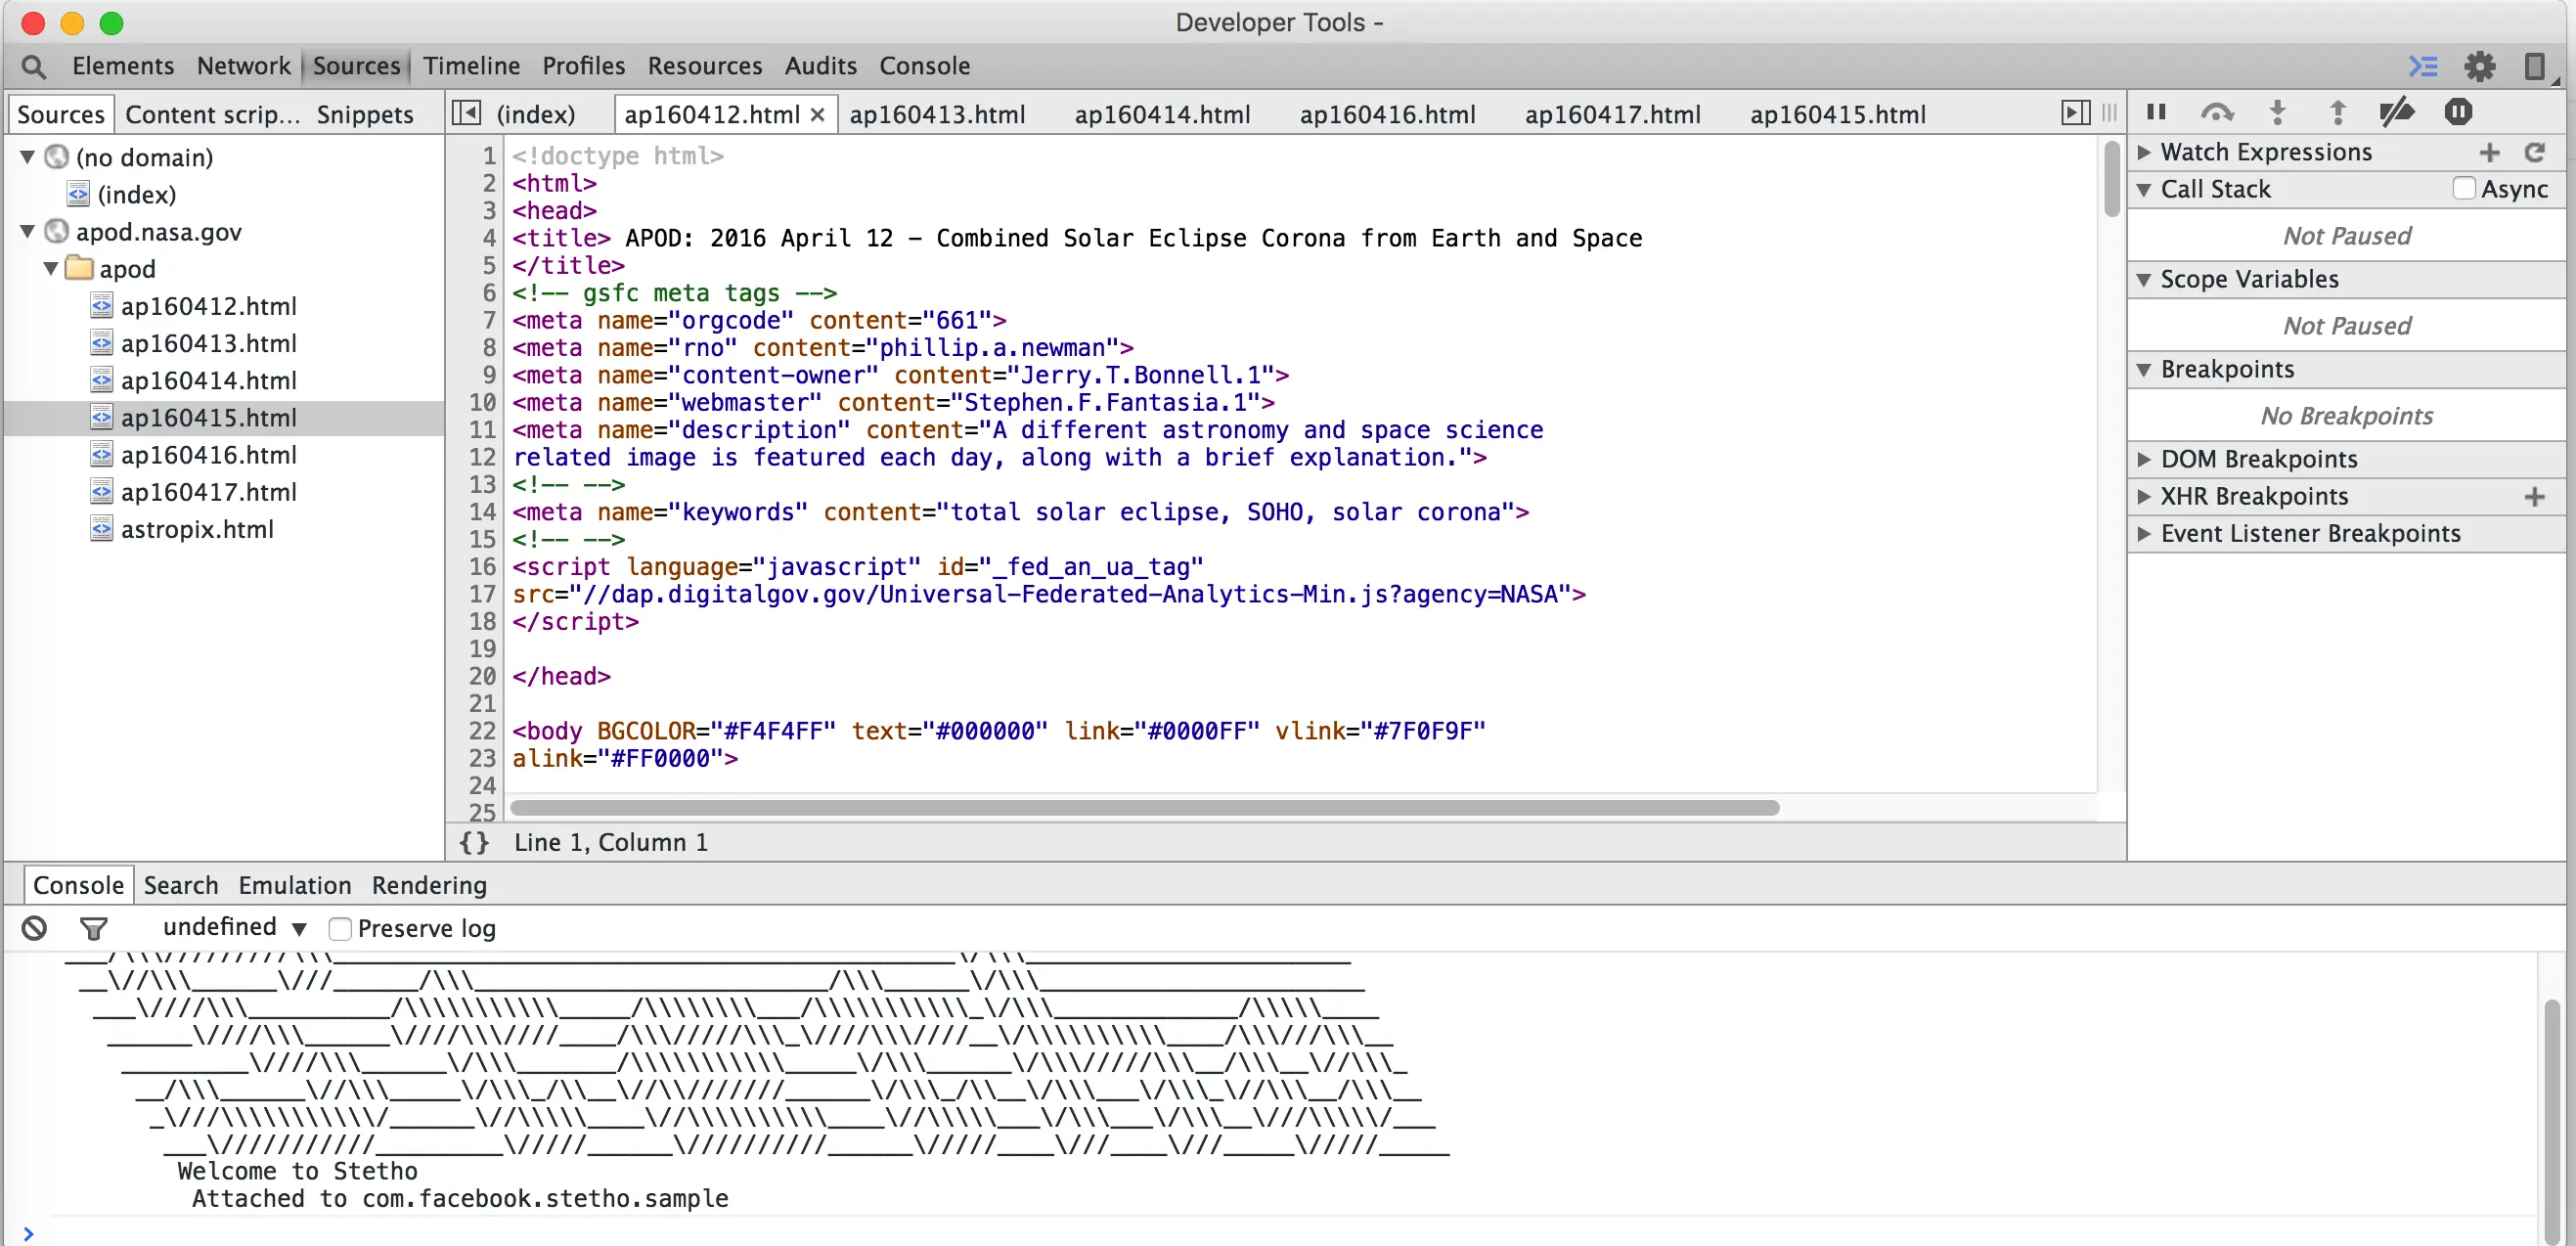This screenshot has width=2576, height=1246.
Task: Click the search magnifier icon in toolbar
Action: [x=33, y=66]
